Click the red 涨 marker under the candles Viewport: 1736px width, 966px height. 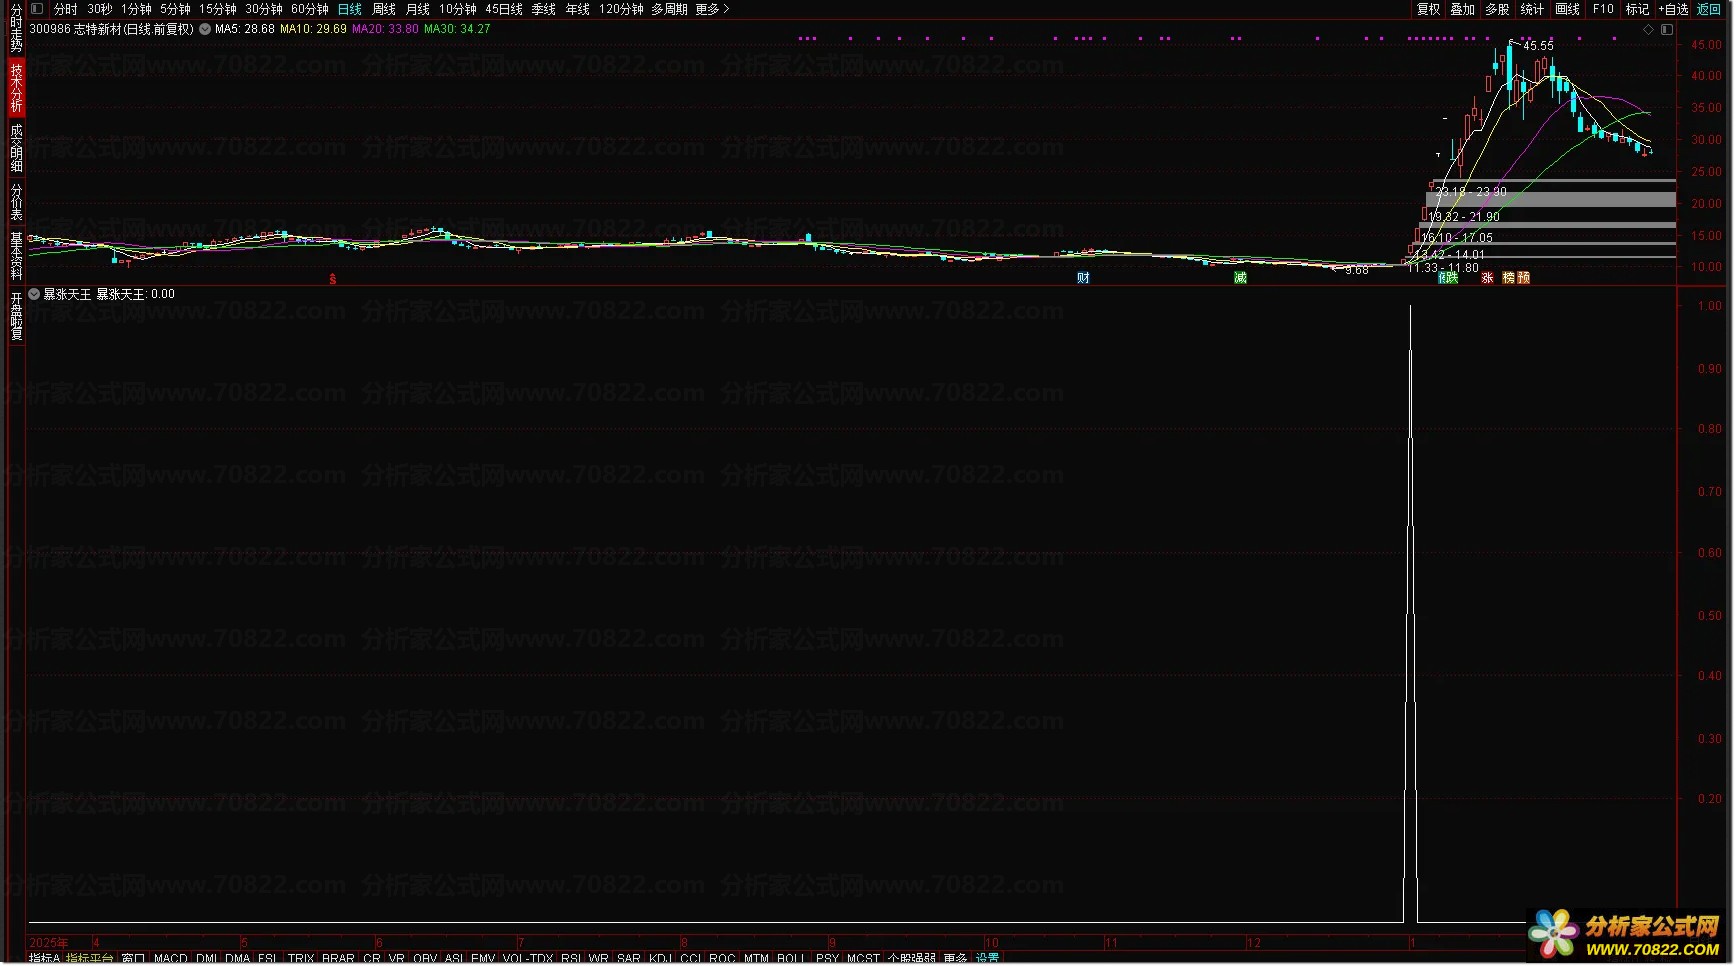tap(1487, 278)
